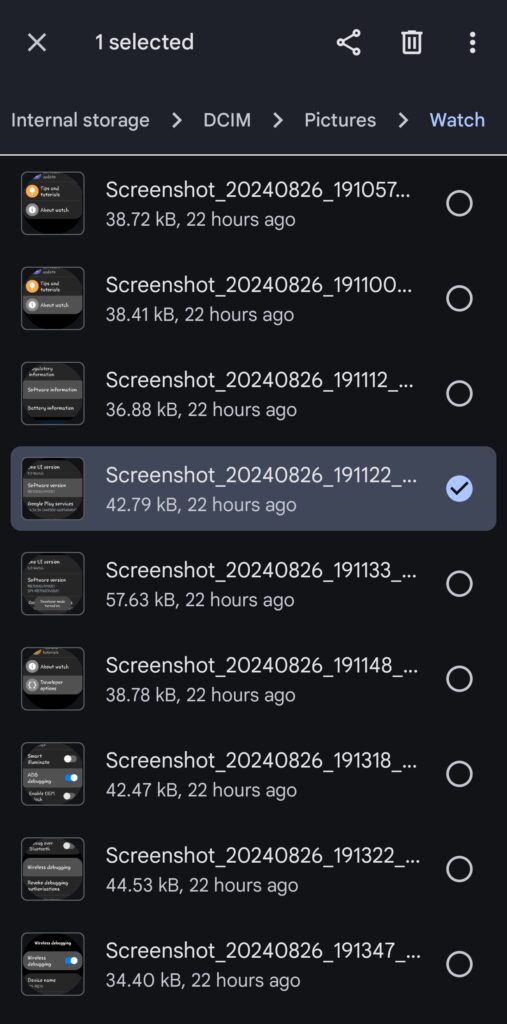This screenshot has height=1024, width=507.
Task: Navigate to Pictures breadcrumb folder
Action: [340, 120]
